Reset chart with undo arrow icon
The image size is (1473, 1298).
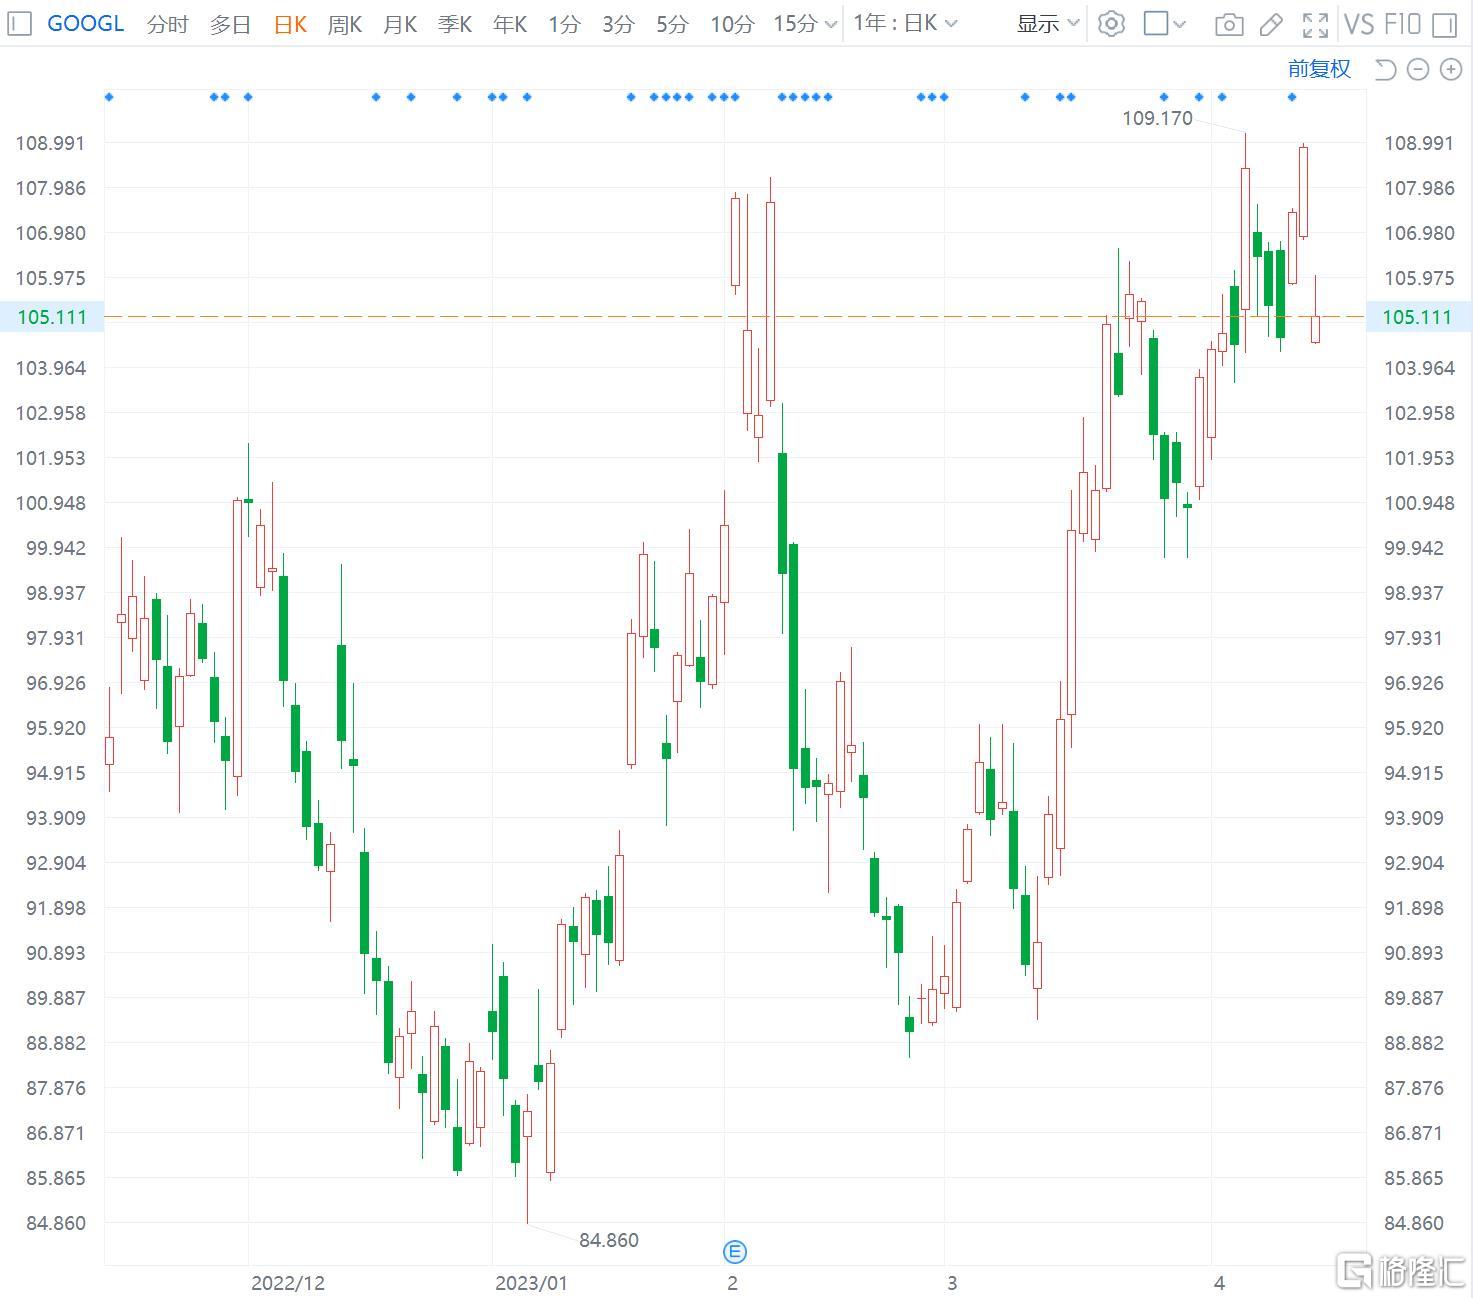(1385, 69)
